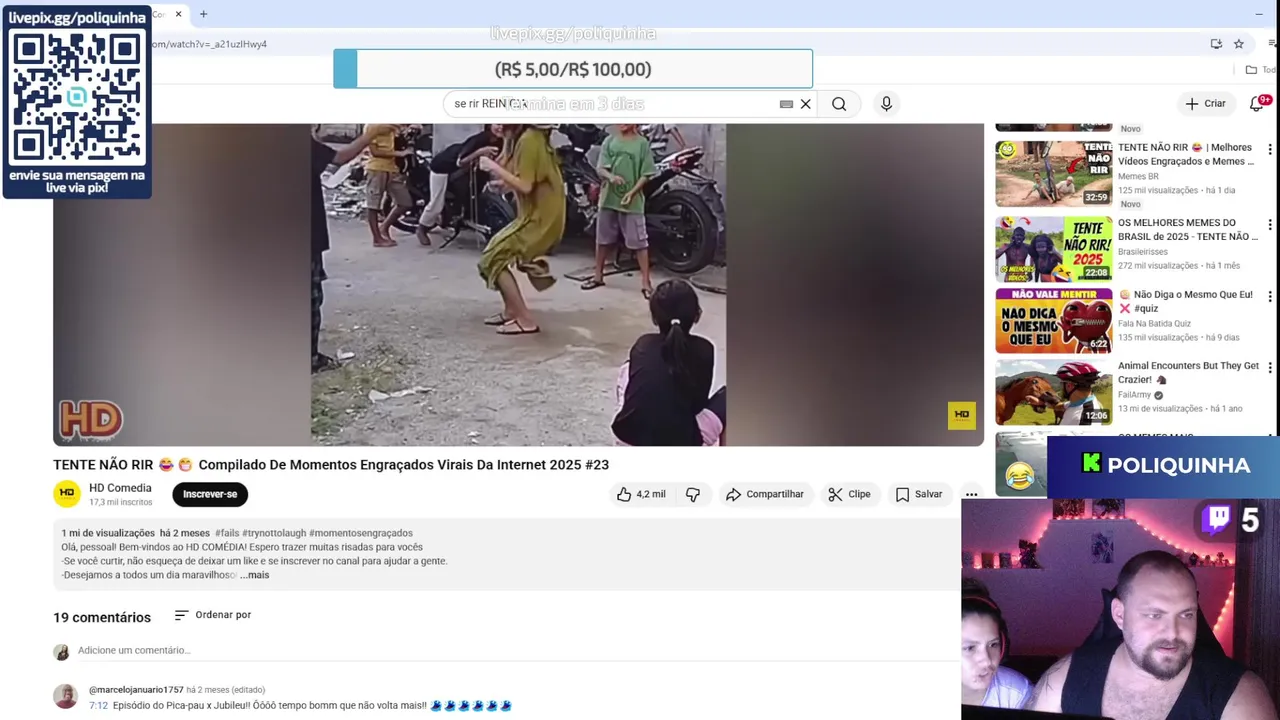Open HD Comedia channel avatar
The image size is (1280, 720).
click(x=67, y=493)
